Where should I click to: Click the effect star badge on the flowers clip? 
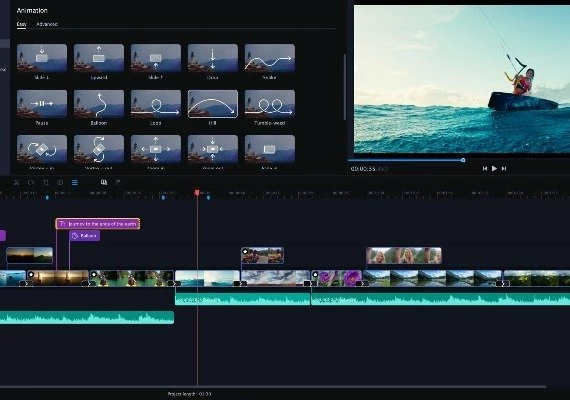[x=315, y=274]
